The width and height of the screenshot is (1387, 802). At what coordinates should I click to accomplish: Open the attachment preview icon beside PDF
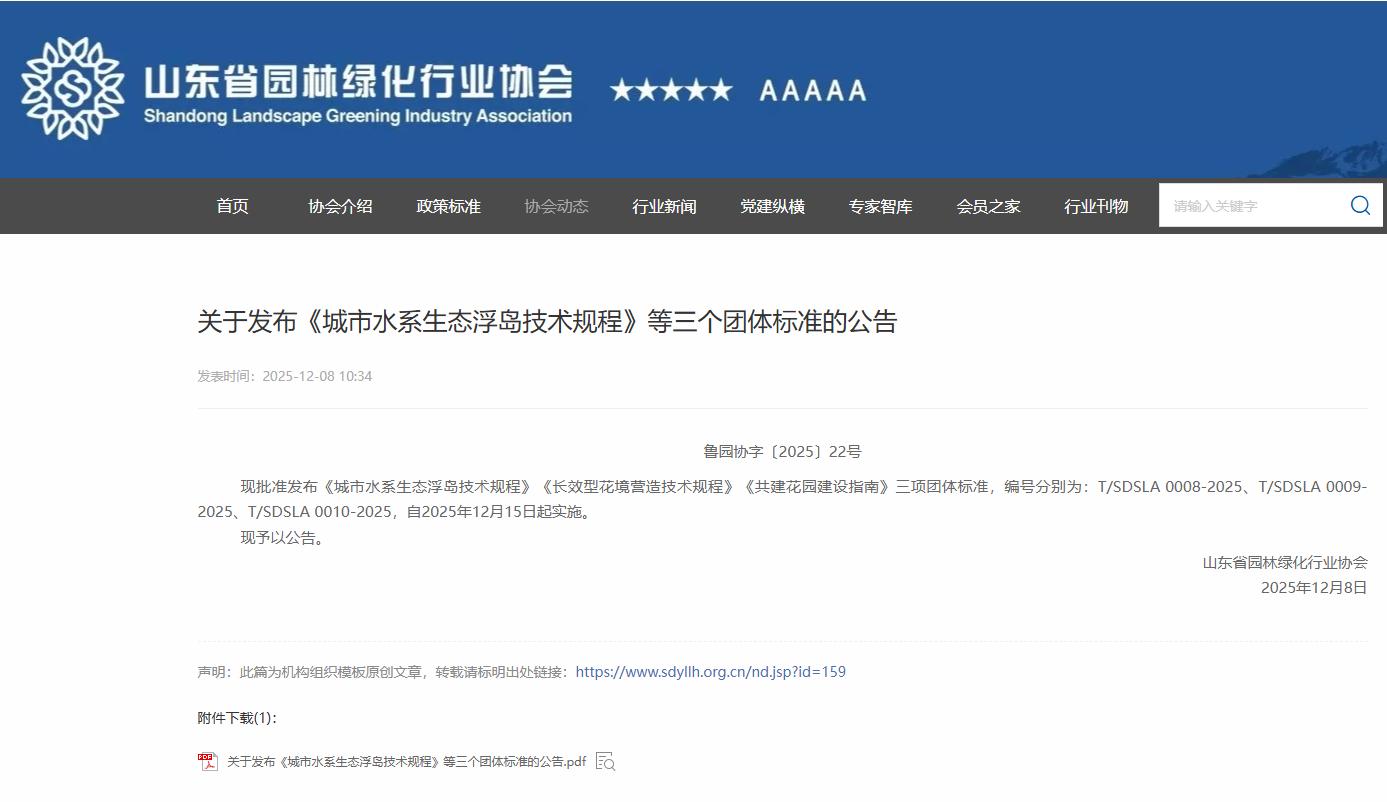[605, 762]
